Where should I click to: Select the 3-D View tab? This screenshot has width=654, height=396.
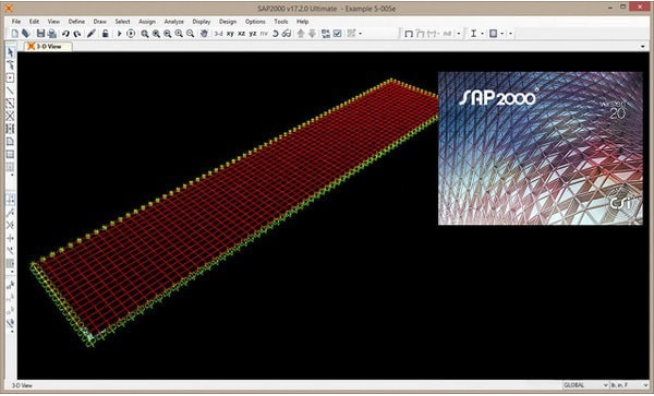point(48,46)
